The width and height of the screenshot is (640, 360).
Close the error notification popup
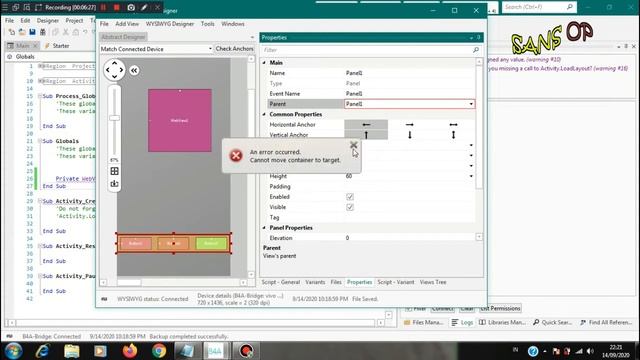[353, 145]
